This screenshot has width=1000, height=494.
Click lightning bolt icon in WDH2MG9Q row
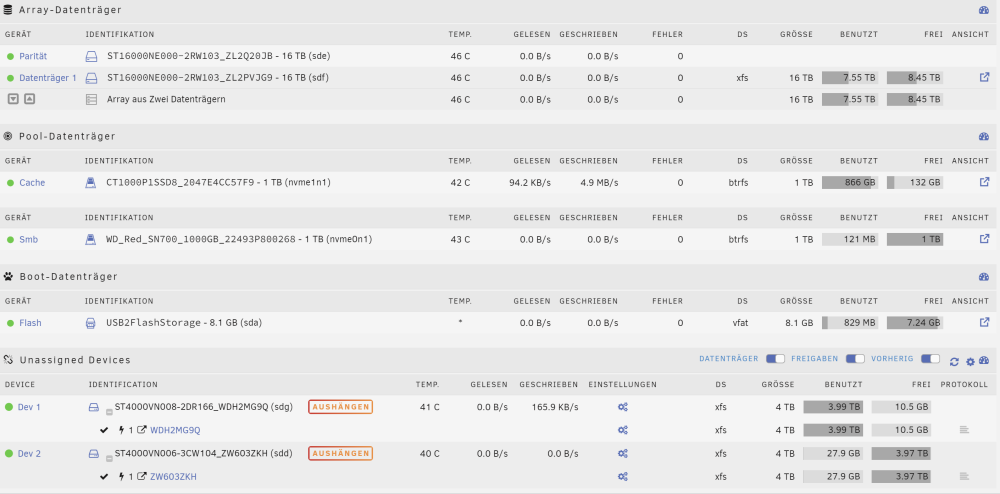pyautogui.click(x=121, y=430)
